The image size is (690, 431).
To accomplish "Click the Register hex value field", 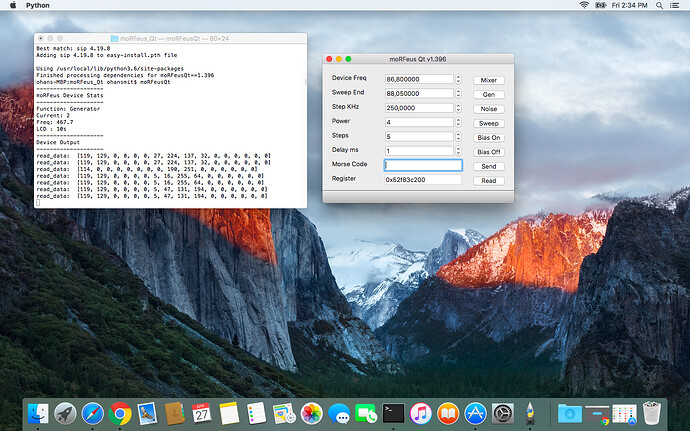I will click(423, 180).
